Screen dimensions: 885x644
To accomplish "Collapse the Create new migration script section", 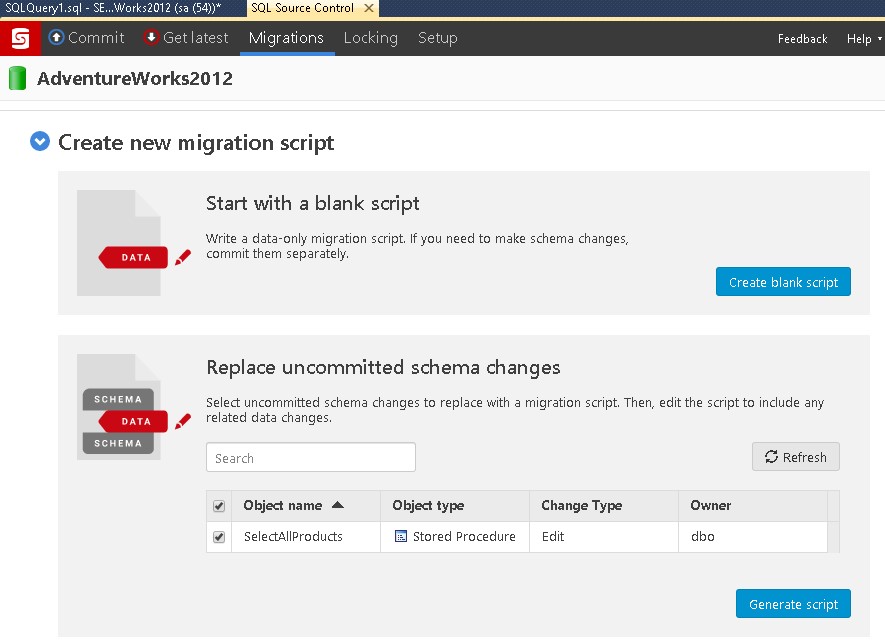I will point(40,142).
